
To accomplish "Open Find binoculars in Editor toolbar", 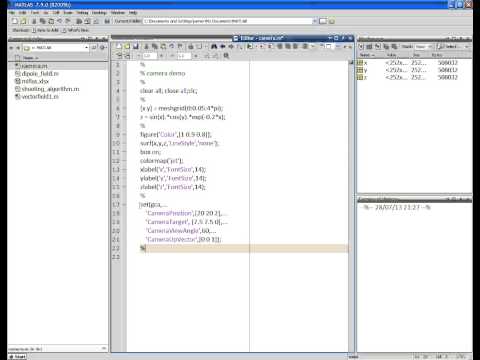I will (214, 46).
